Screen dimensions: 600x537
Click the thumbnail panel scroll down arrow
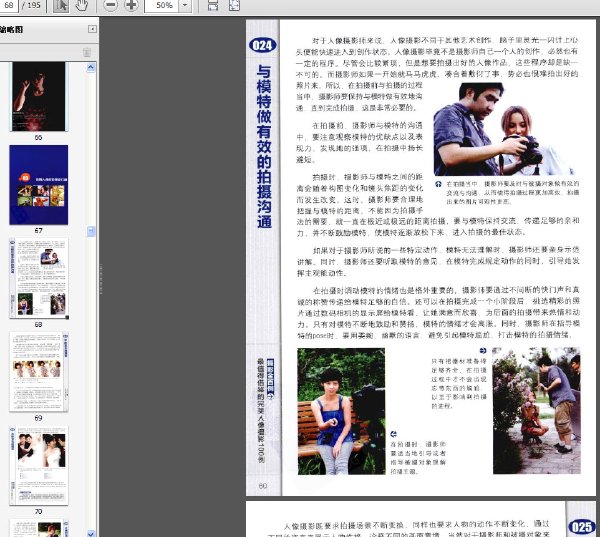(91, 533)
